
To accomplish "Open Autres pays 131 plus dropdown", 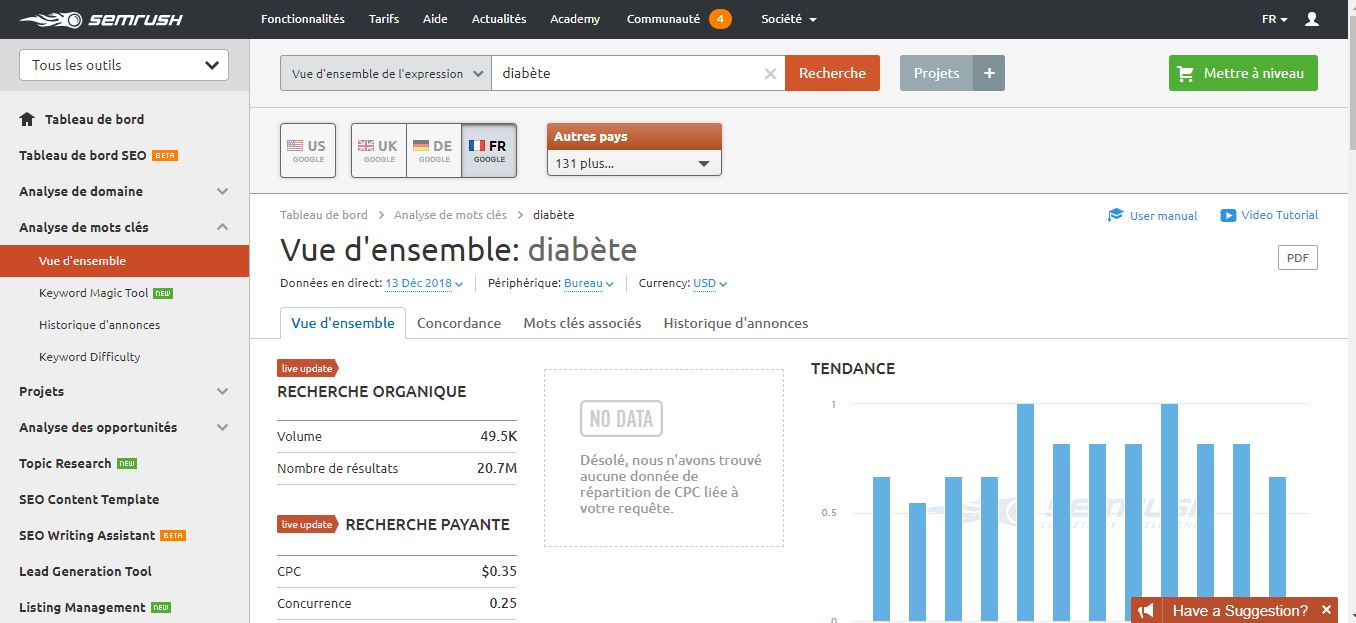I will click(634, 163).
